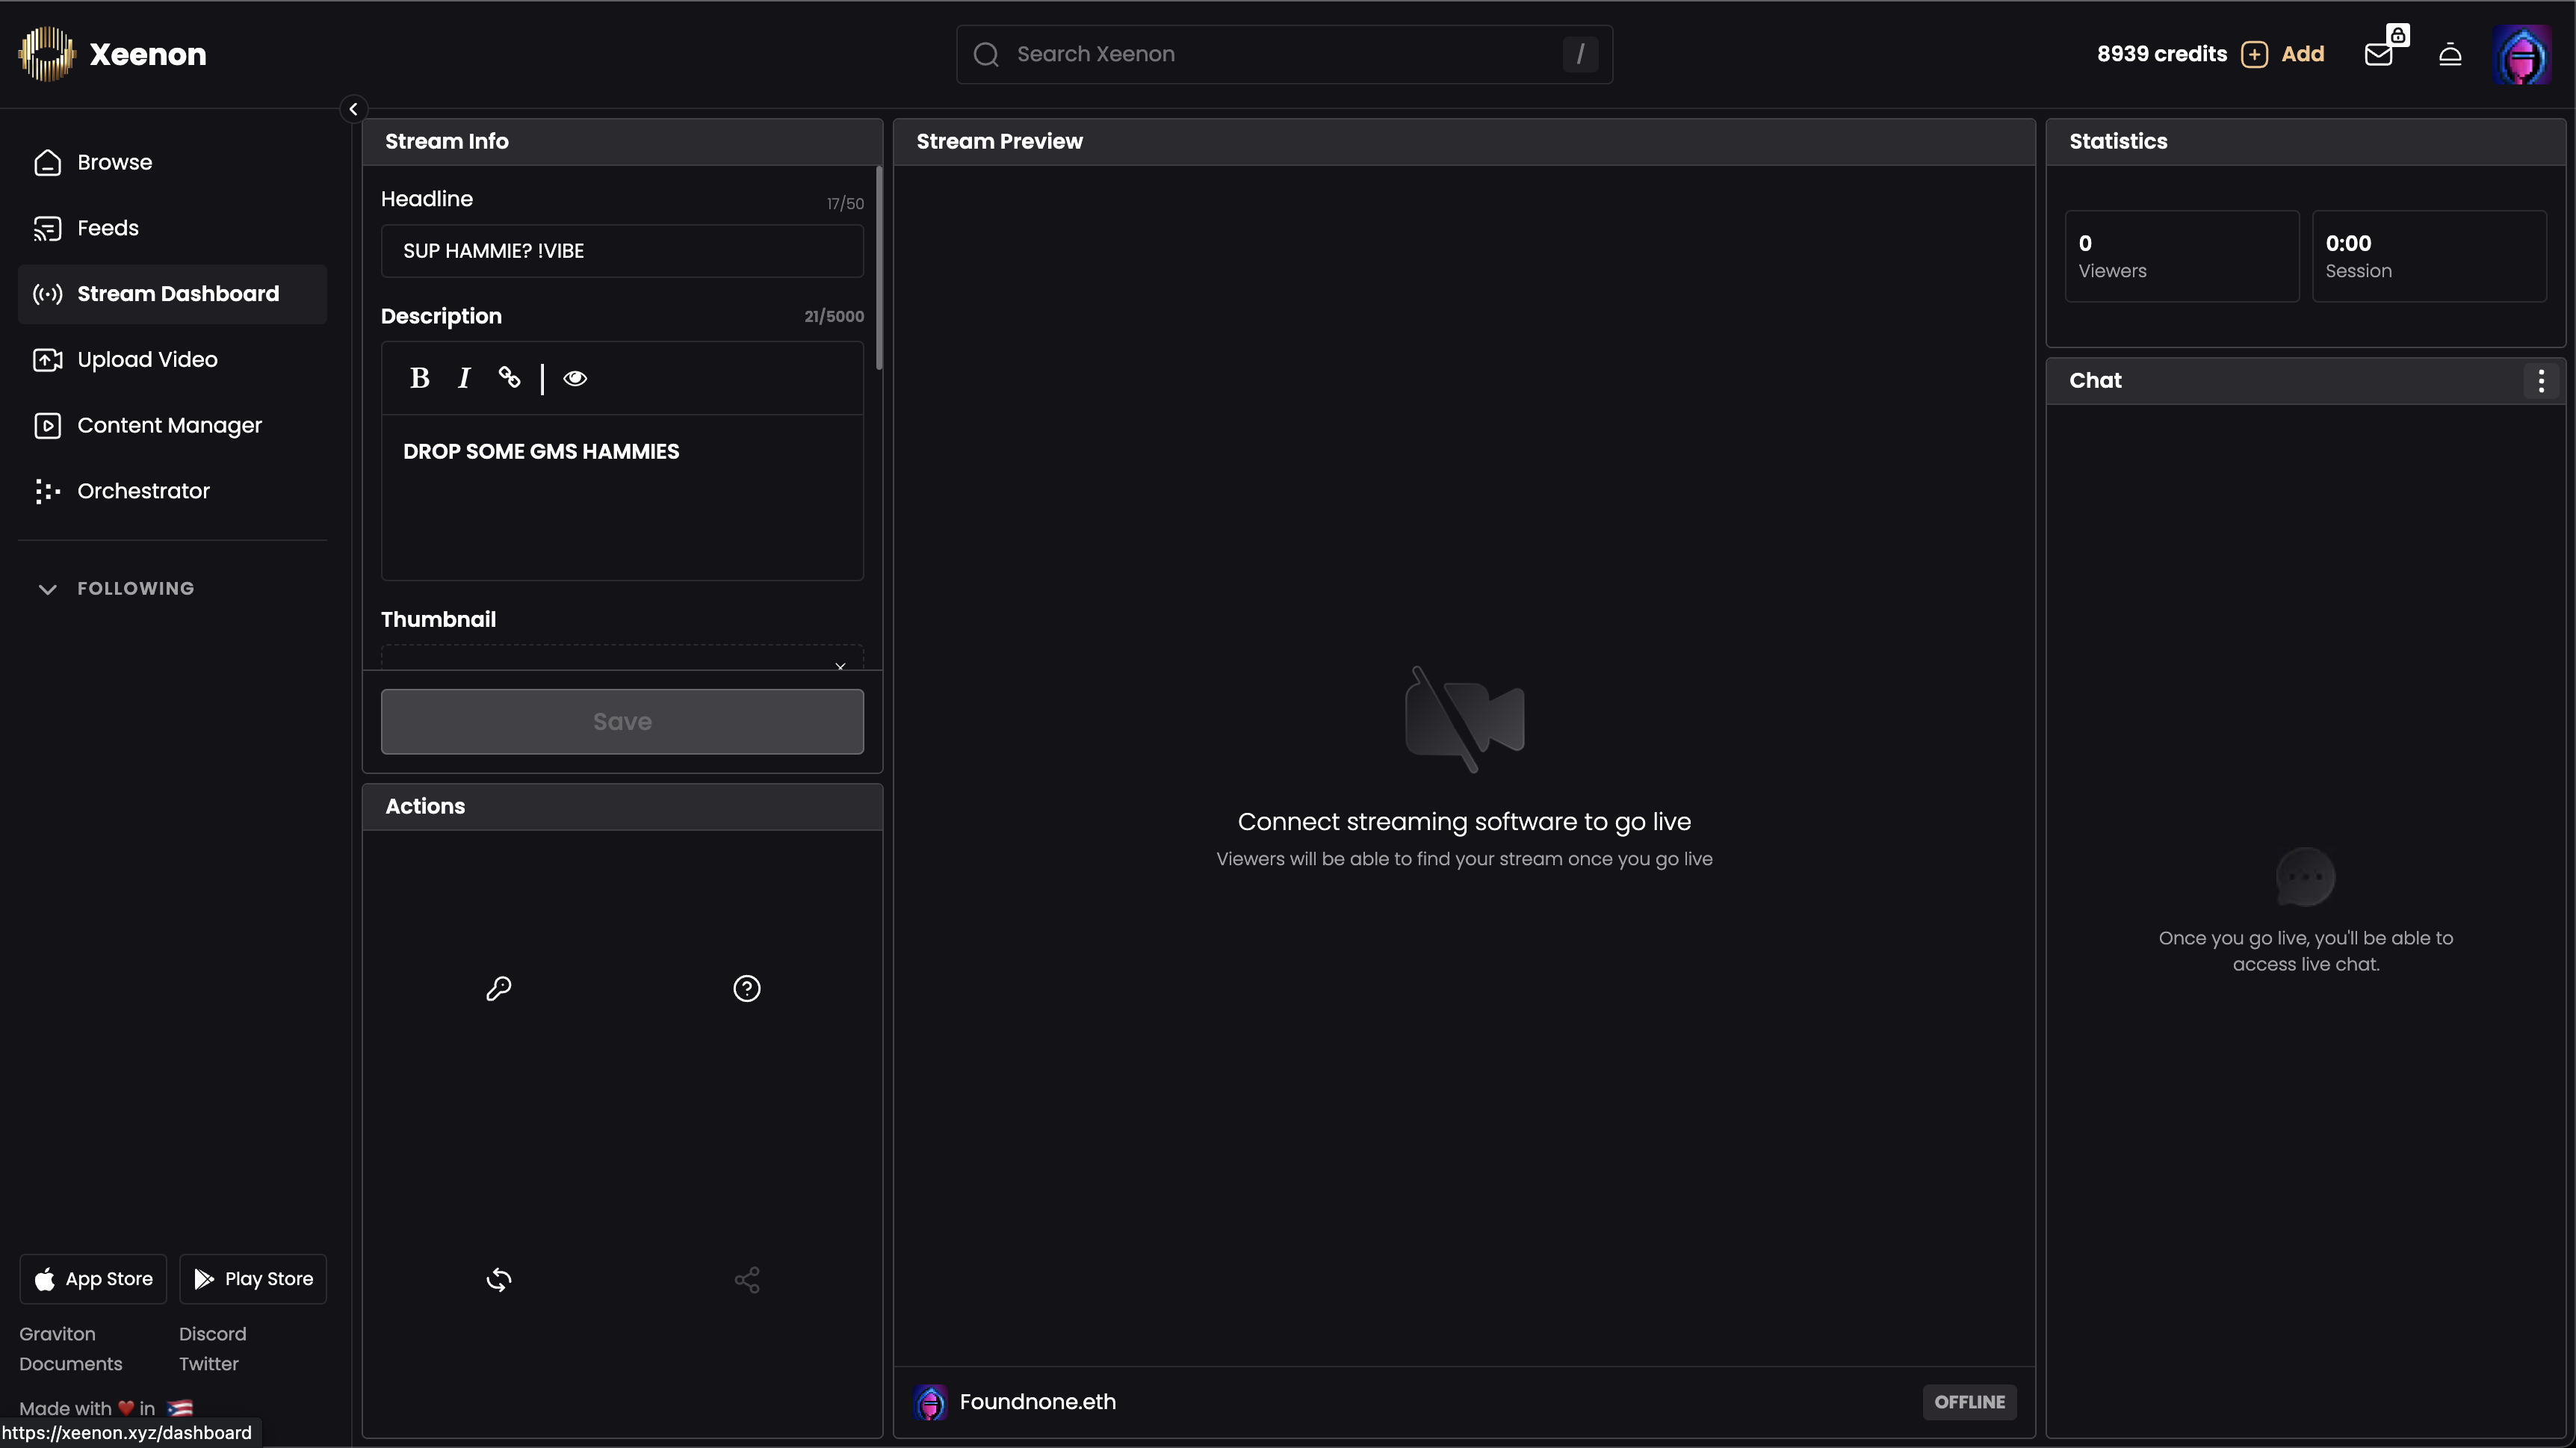Open the profile avatar at top right
This screenshot has width=2576, height=1448.
pos(2520,54)
